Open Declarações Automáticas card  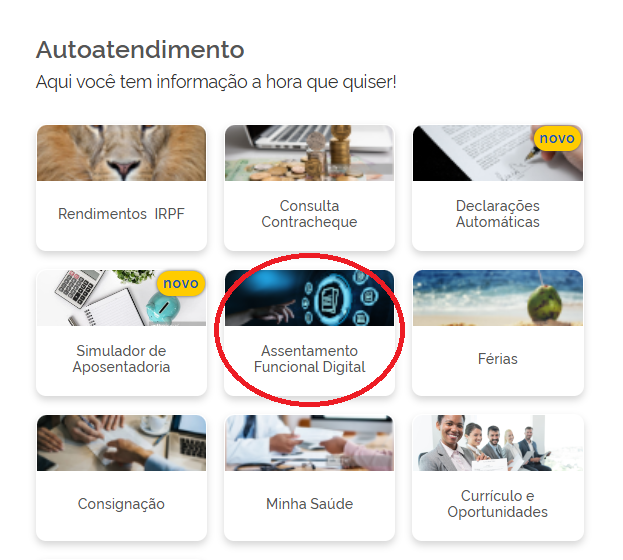tap(498, 188)
